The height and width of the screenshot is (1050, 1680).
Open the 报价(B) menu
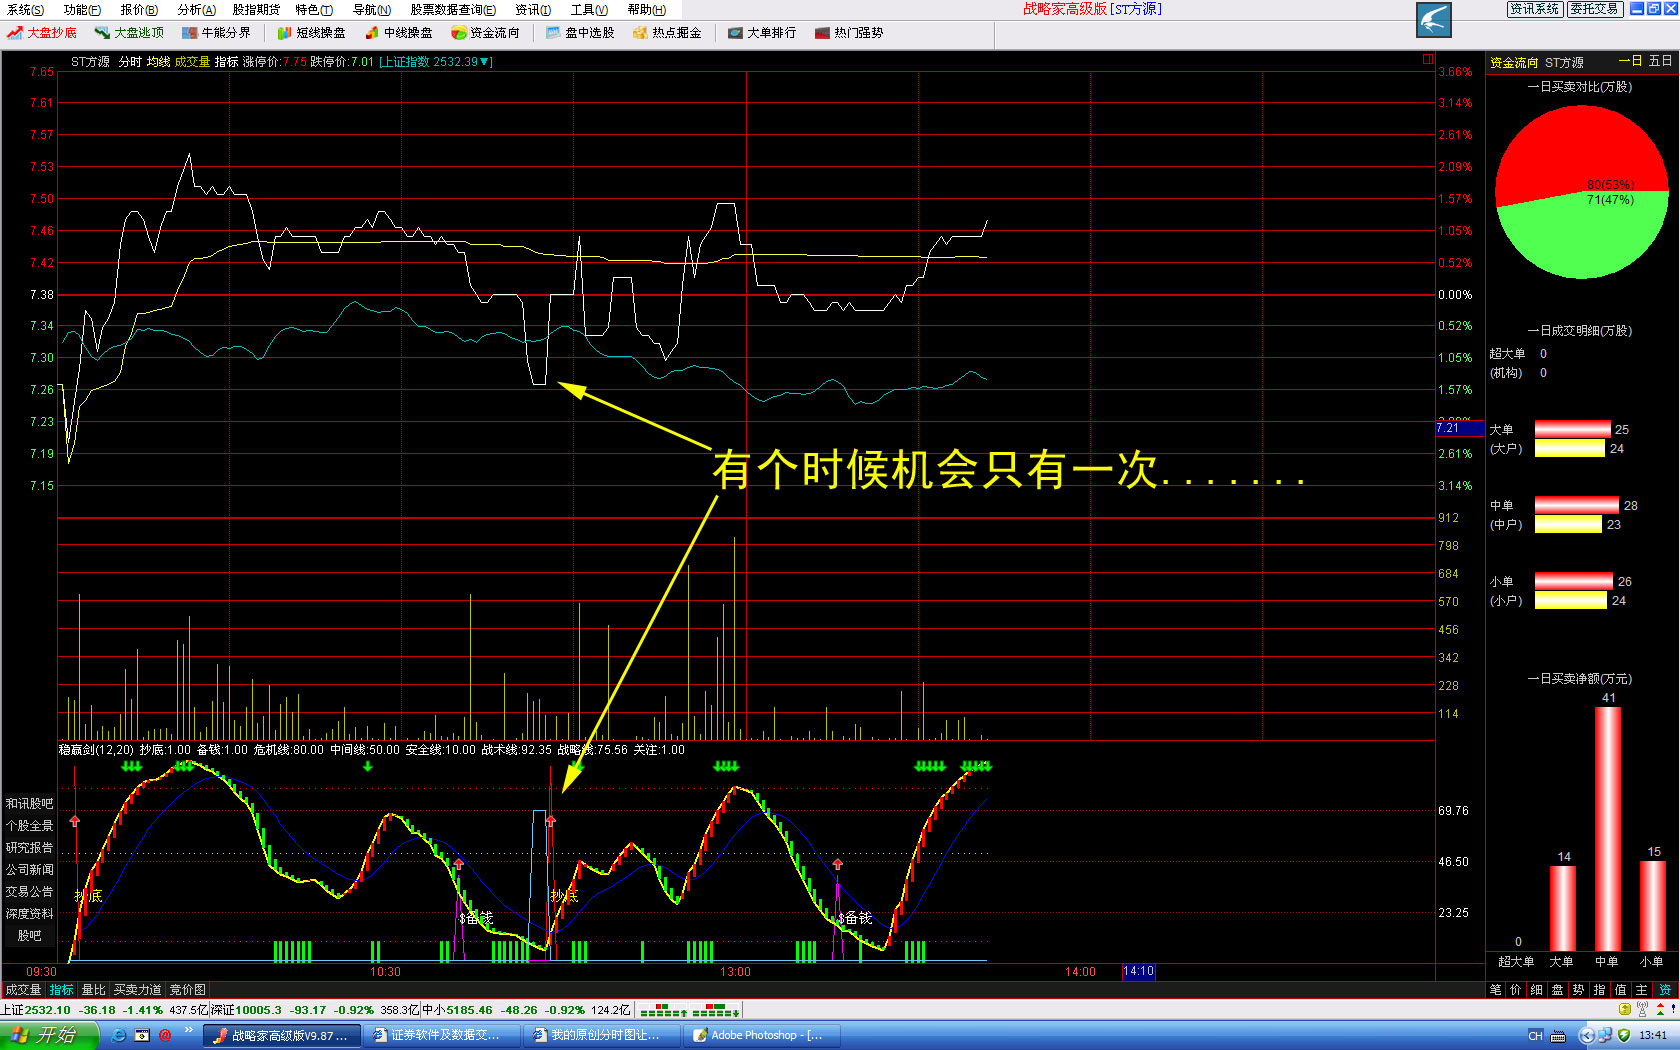click(139, 10)
